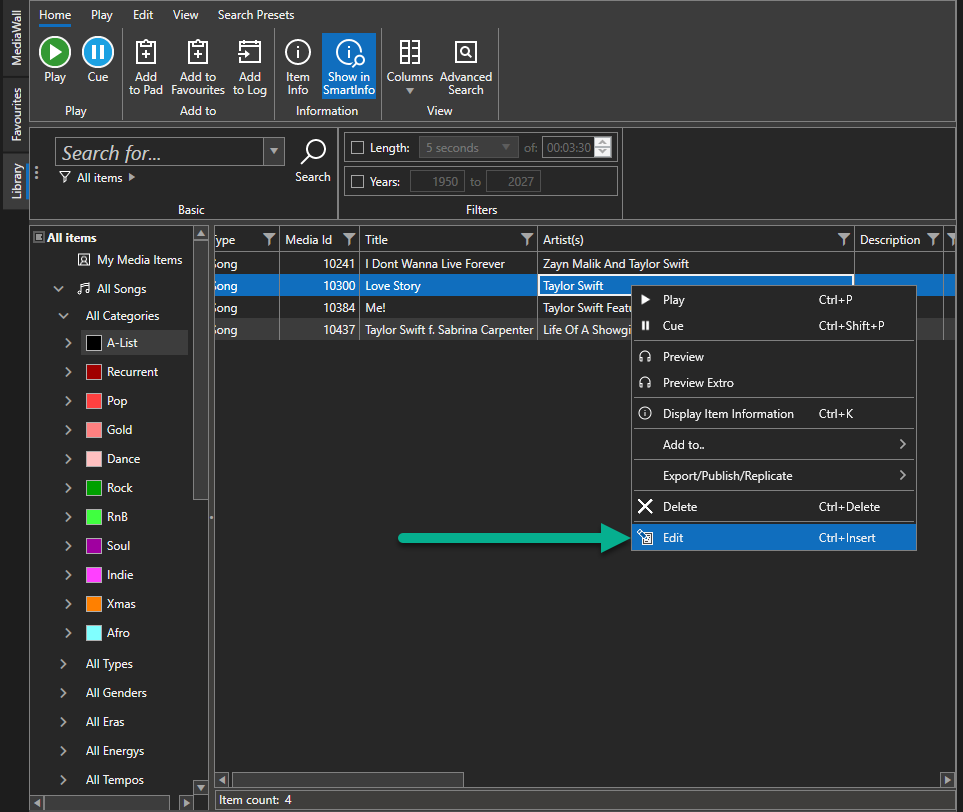Click the Media Id column filter icon
Image resolution: width=963 pixels, height=812 pixels.
coord(349,240)
